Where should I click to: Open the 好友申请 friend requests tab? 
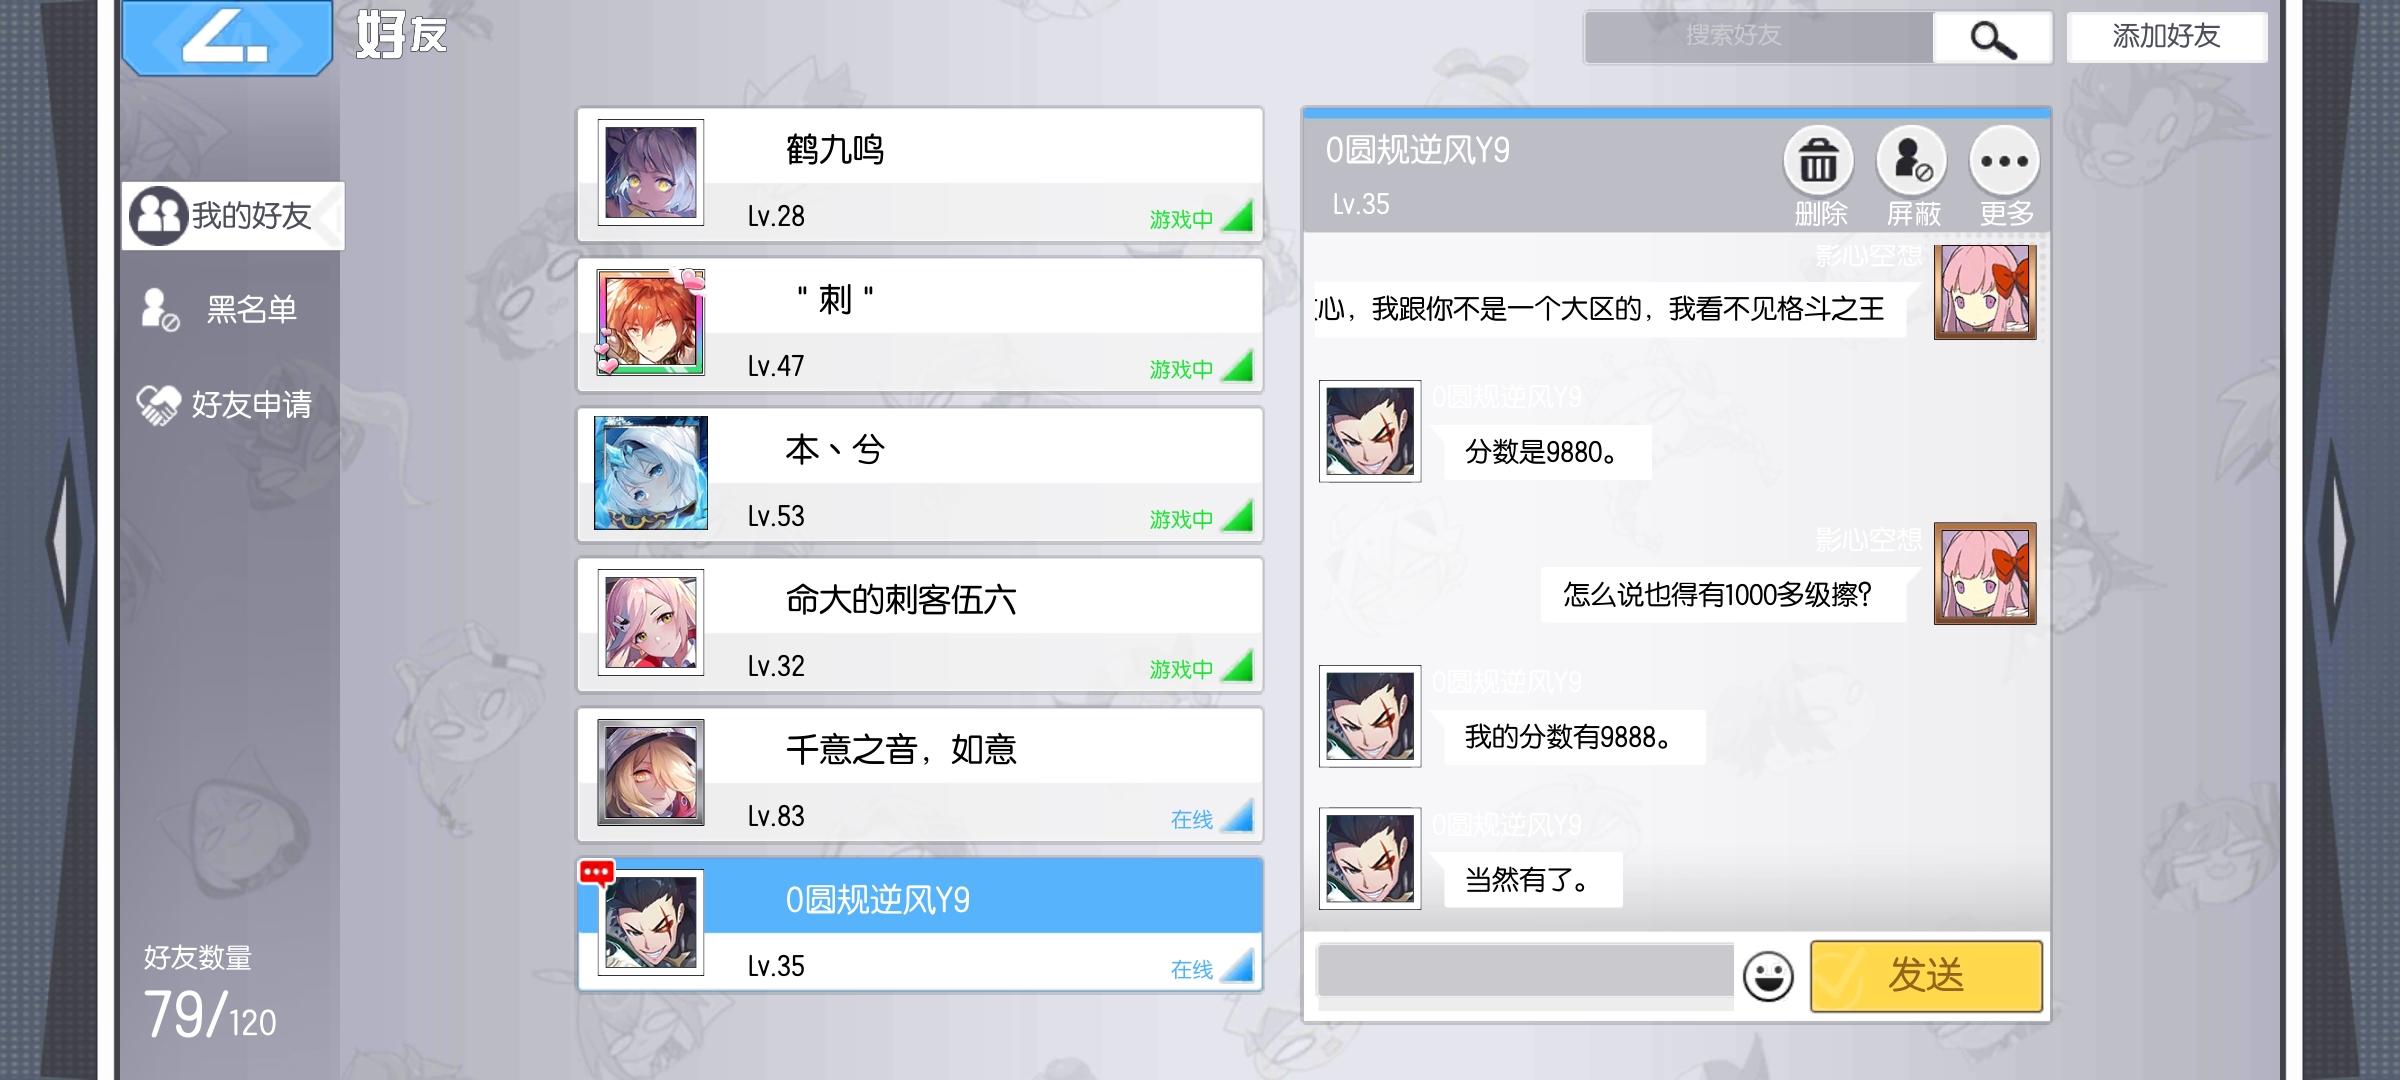coord(232,404)
